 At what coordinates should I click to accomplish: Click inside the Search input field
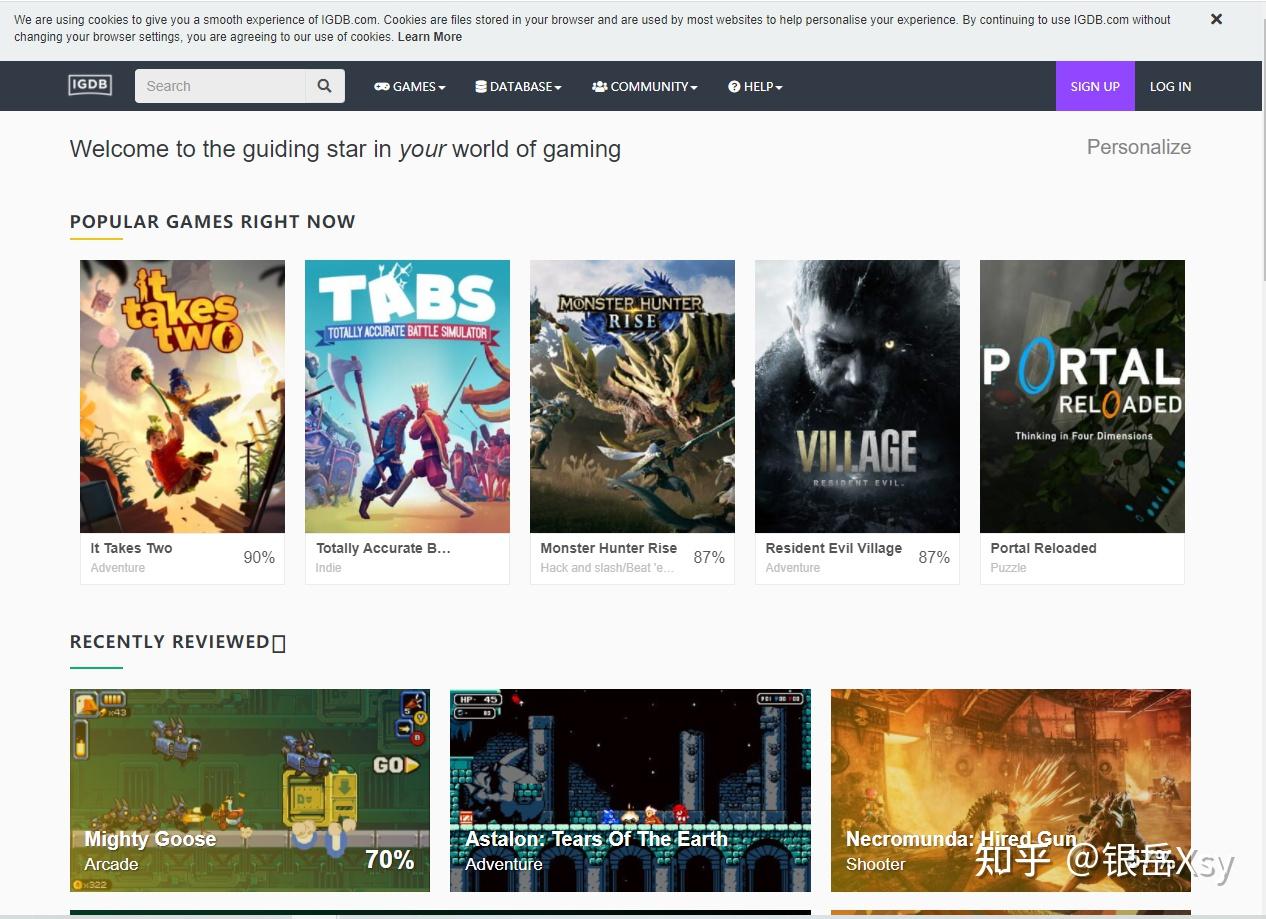tap(220, 86)
